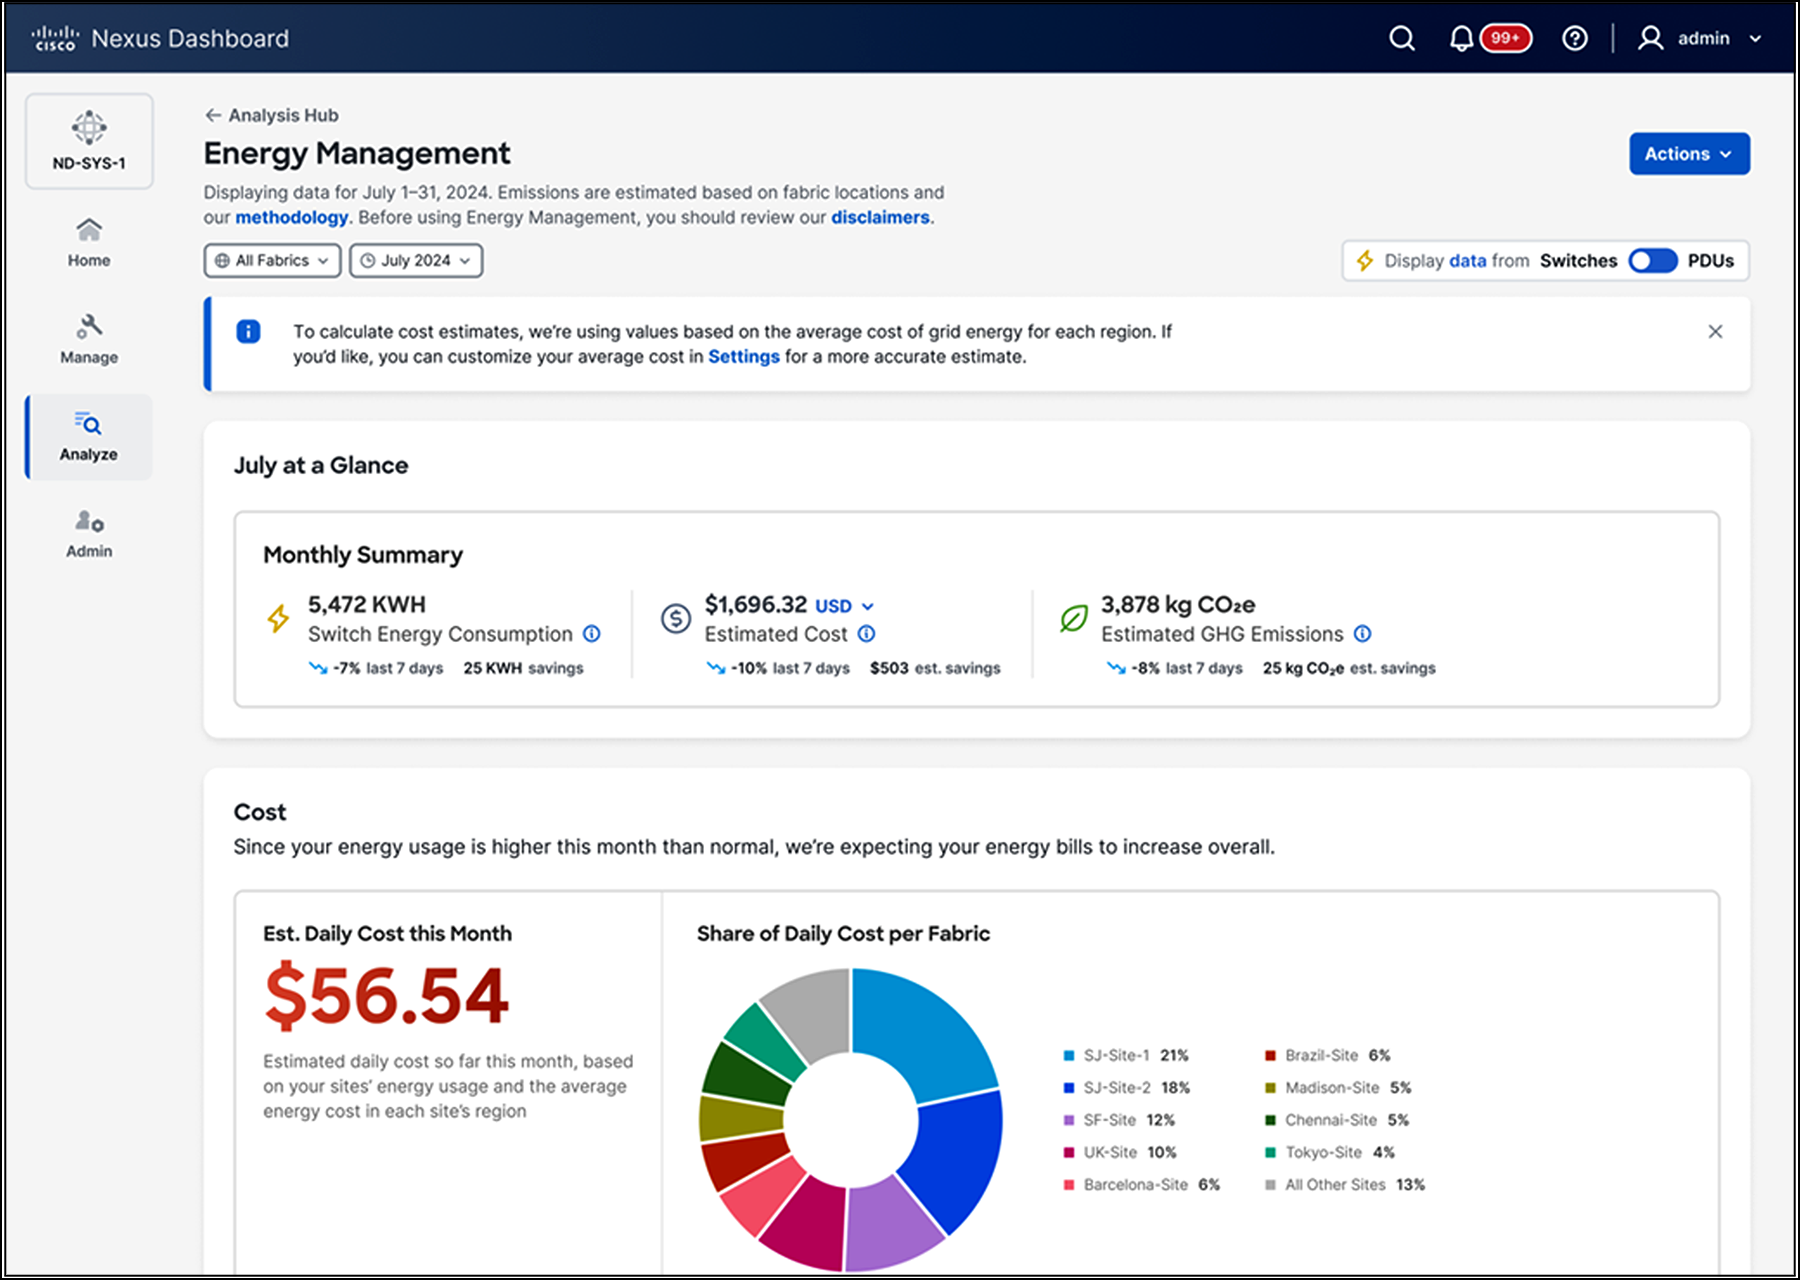1800x1280 pixels.
Task: Click the 5,472 KWH value
Action: tap(367, 605)
